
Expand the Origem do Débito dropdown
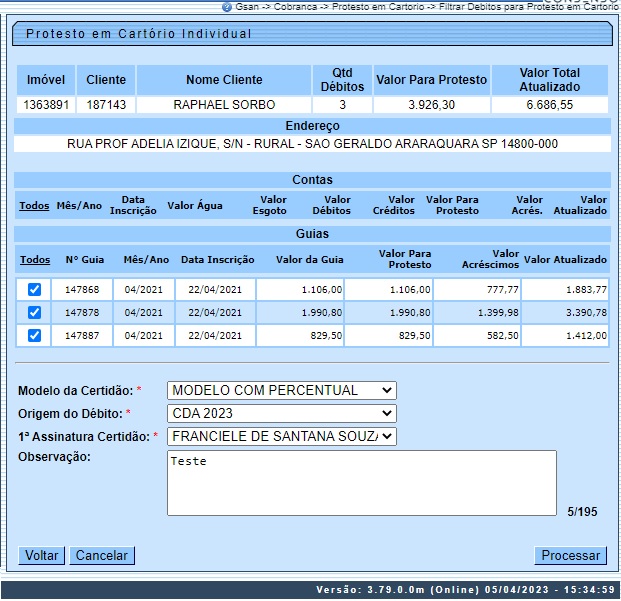[x=281, y=413]
